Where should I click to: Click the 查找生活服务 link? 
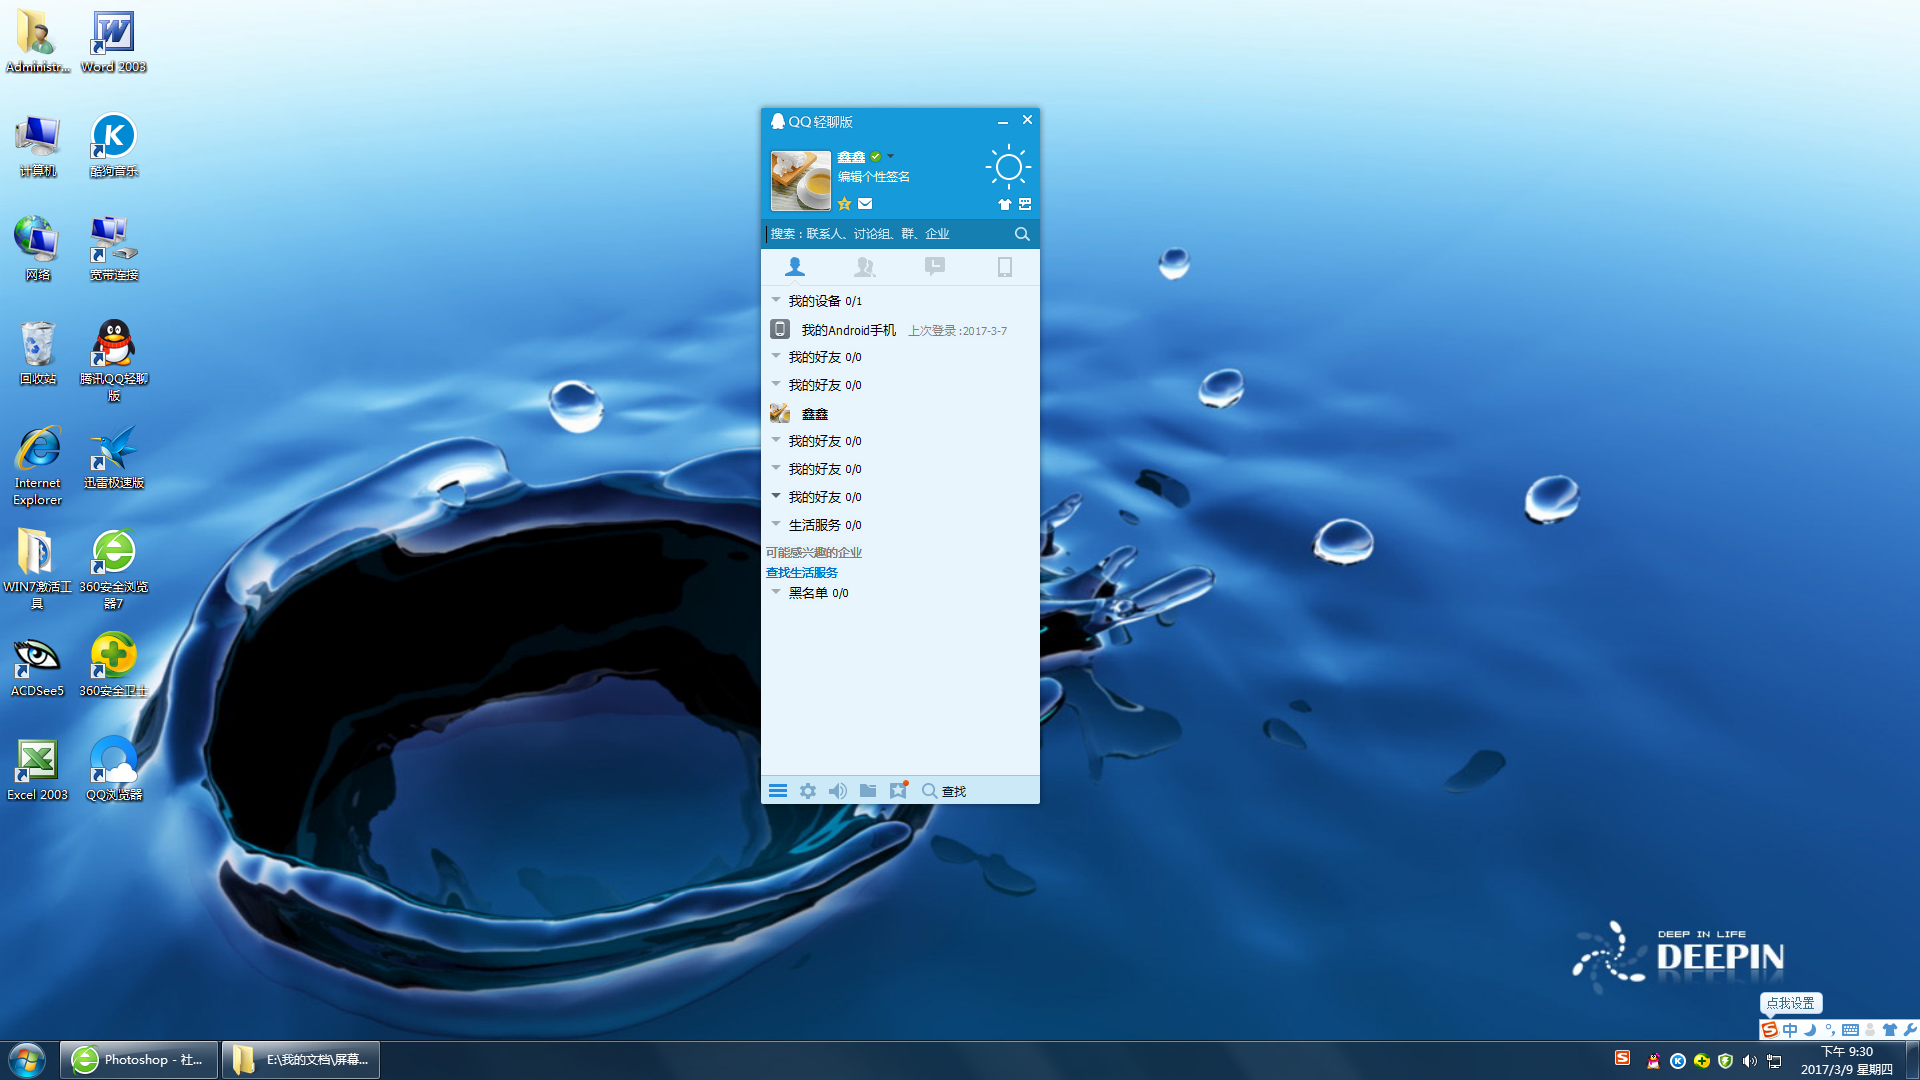[801, 572]
